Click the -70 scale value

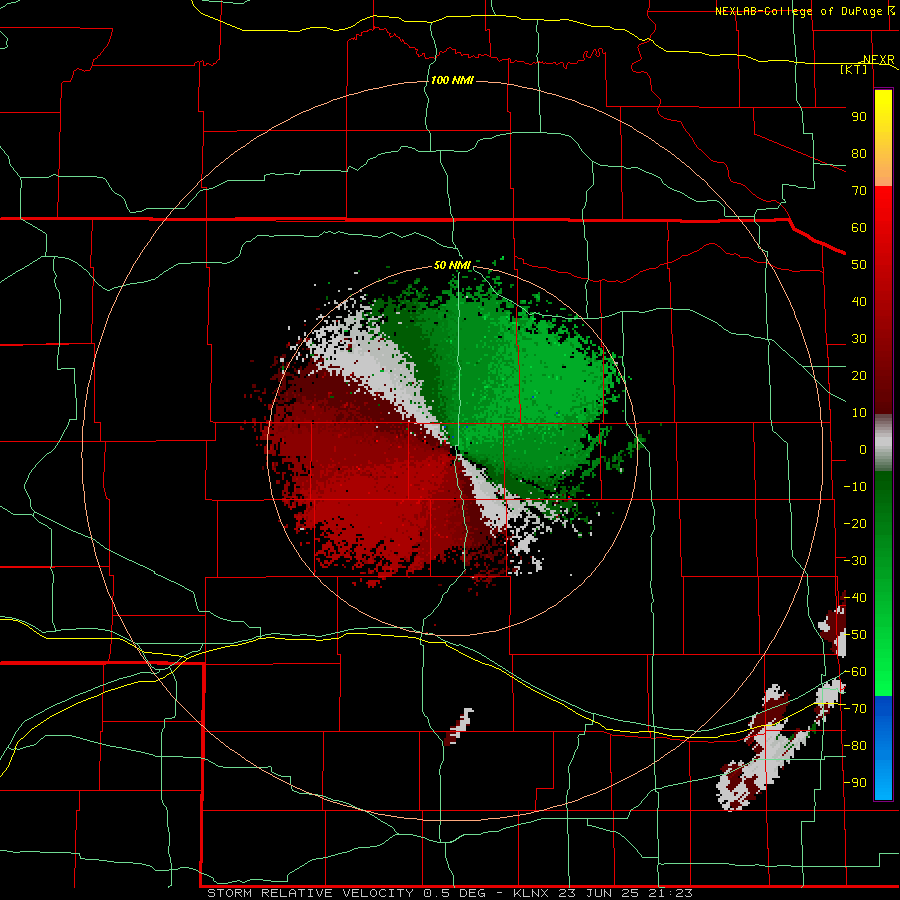(x=855, y=709)
